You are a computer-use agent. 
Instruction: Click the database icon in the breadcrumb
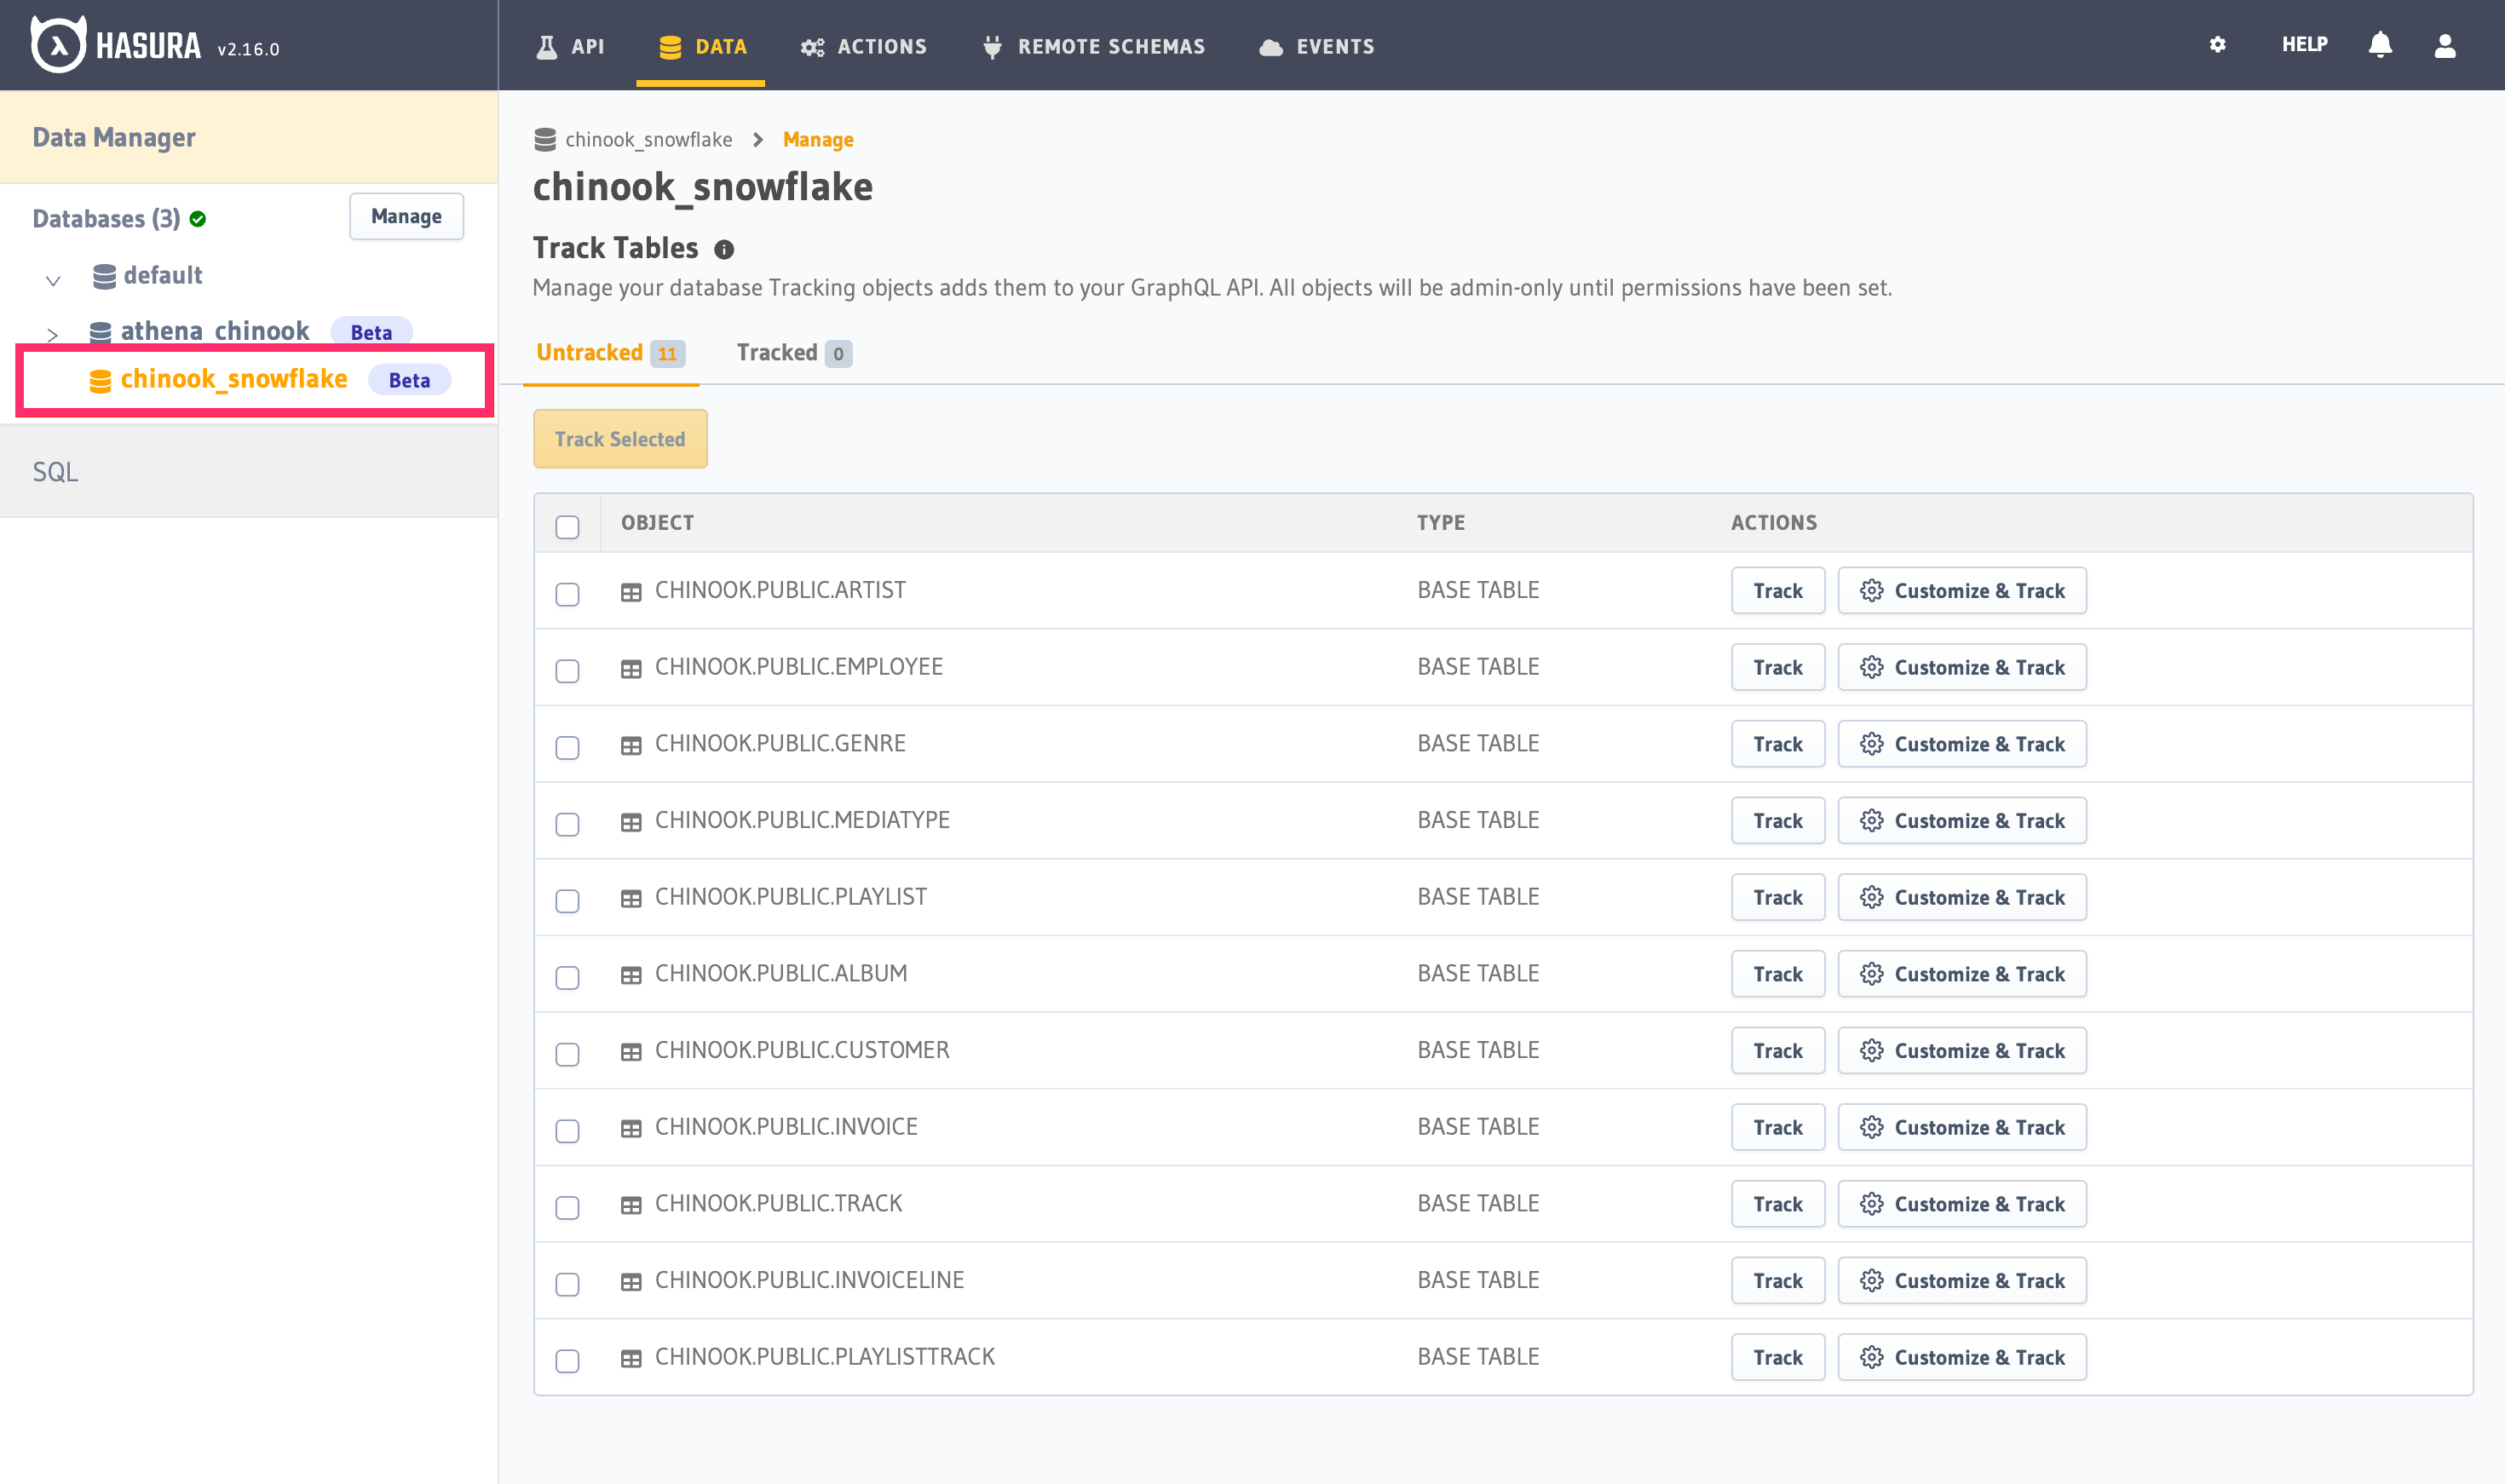click(545, 140)
